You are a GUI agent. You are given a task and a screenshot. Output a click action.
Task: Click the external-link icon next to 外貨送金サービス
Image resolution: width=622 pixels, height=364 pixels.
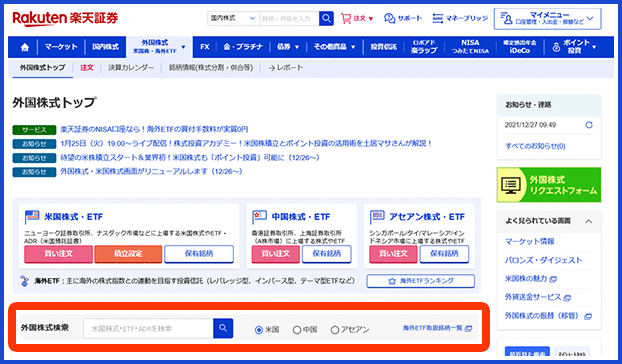coord(567,298)
